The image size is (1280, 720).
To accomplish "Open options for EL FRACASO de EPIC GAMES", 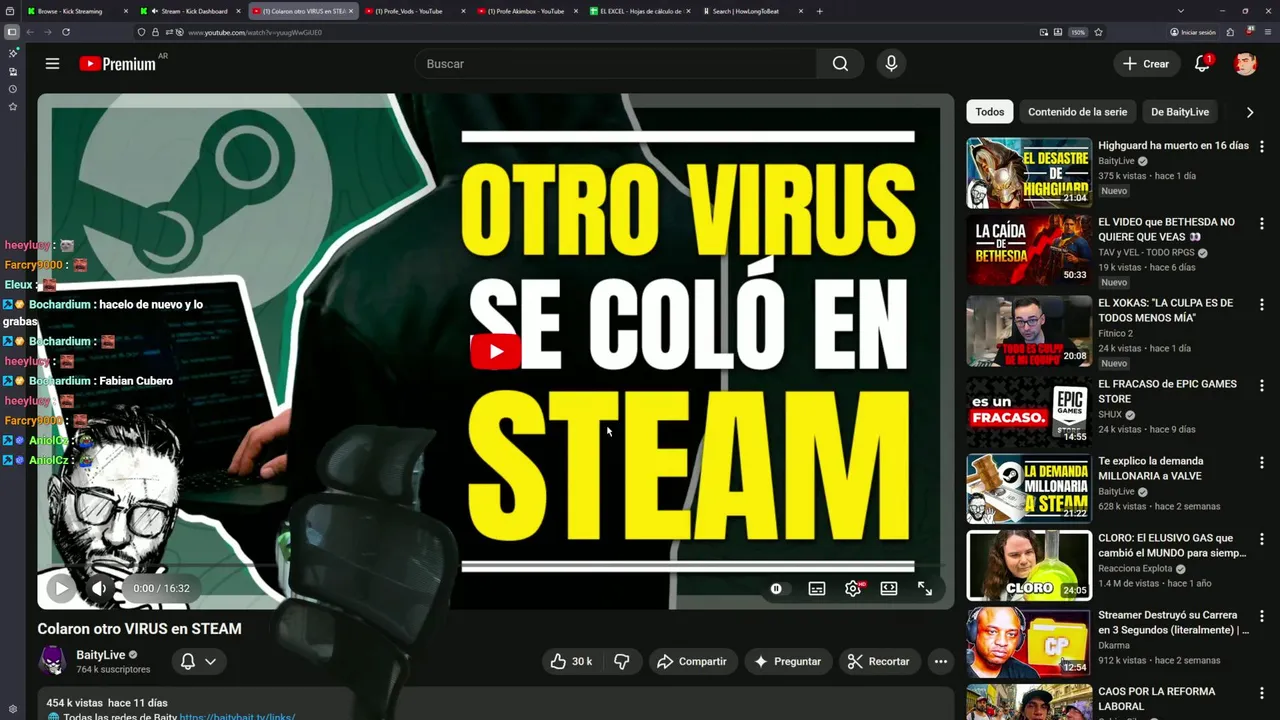I will pyautogui.click(x=1261, y=385).
